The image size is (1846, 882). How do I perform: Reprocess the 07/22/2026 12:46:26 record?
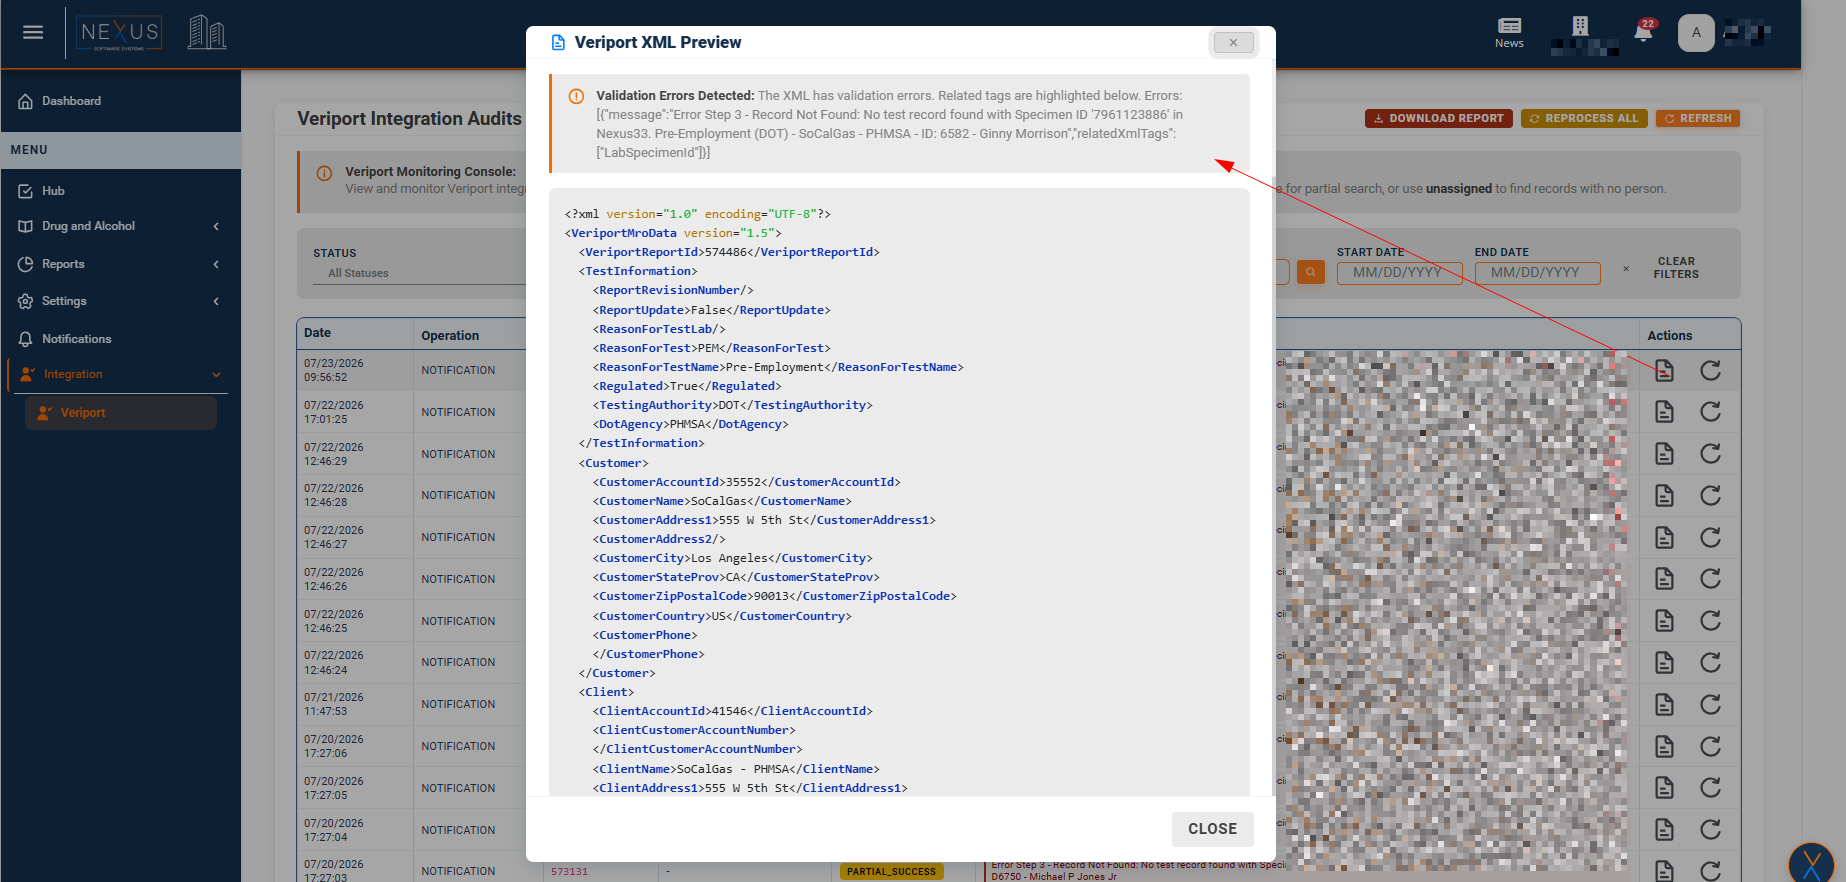click(1711, 579)
